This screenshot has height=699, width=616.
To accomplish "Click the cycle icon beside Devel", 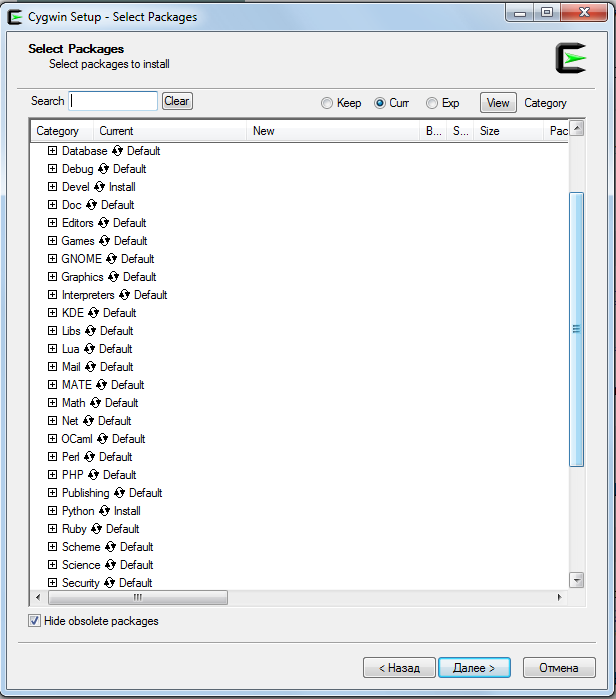I will coord(99,187).
